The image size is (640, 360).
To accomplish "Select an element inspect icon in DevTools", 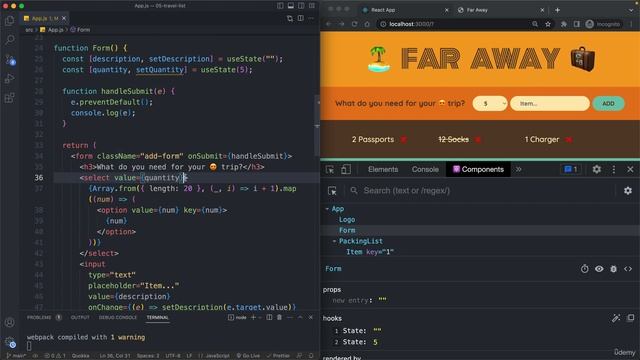I will click(x=330, y=169).
